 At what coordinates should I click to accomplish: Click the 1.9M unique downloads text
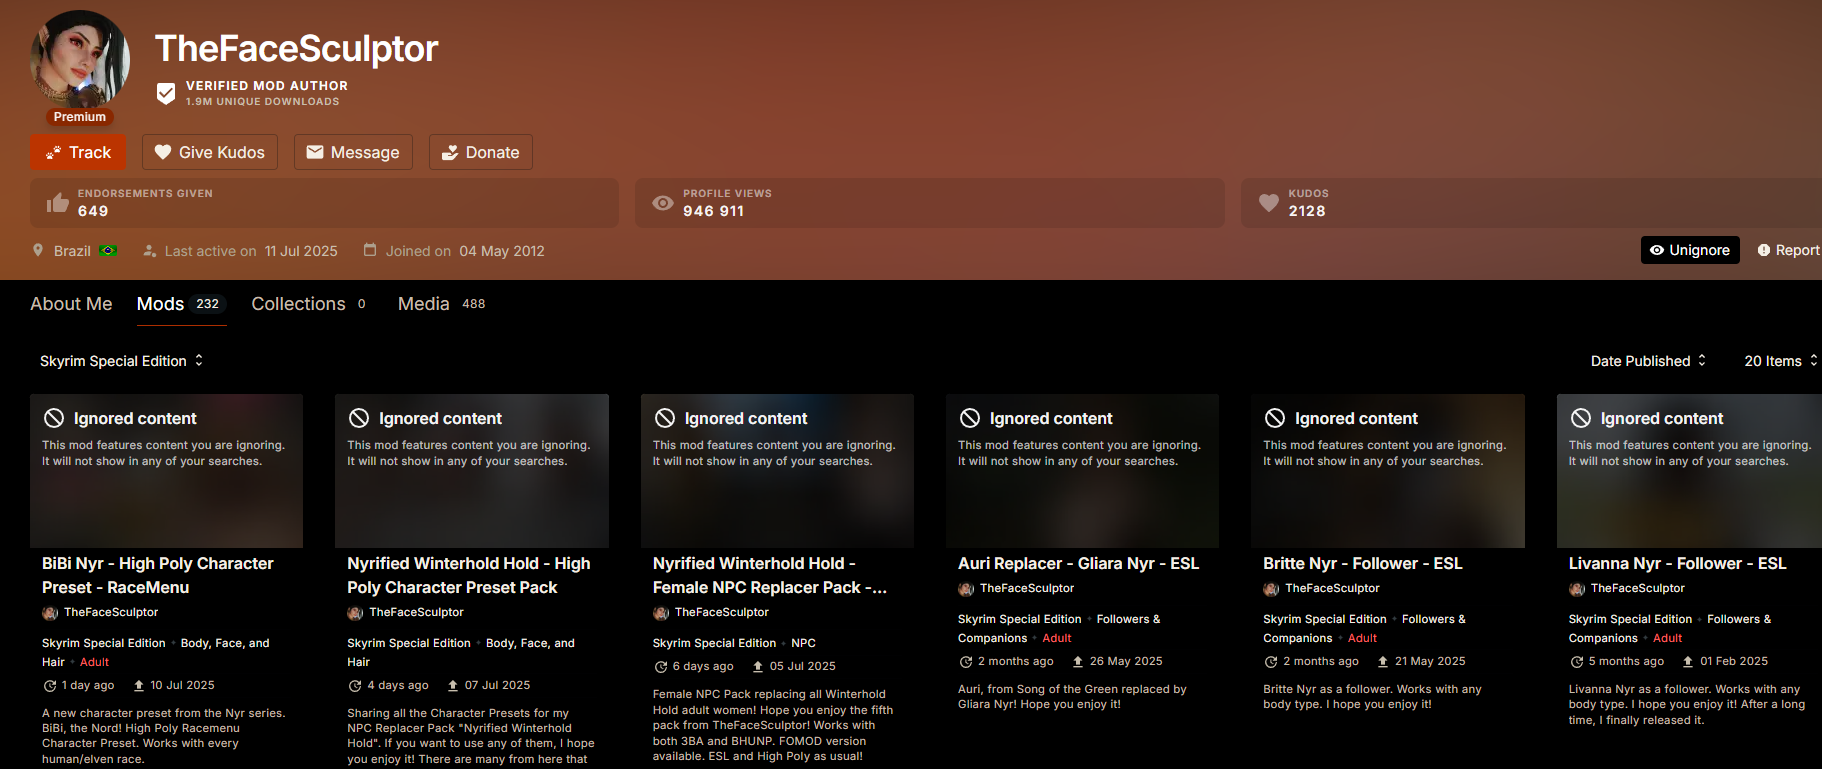(262, 101)
